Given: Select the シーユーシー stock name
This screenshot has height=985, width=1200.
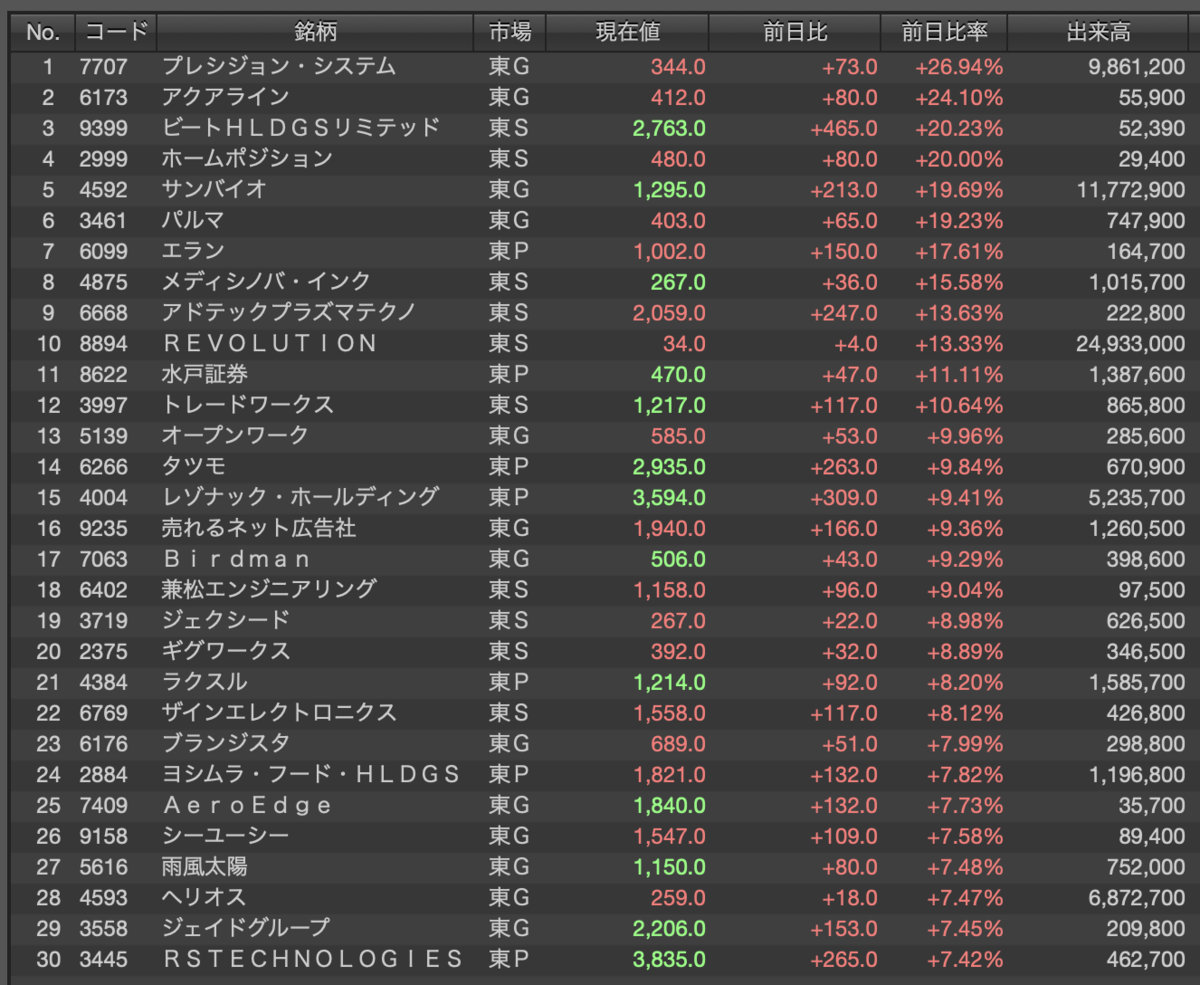Looking at the screenshot, I should click(x=226, y=836).
